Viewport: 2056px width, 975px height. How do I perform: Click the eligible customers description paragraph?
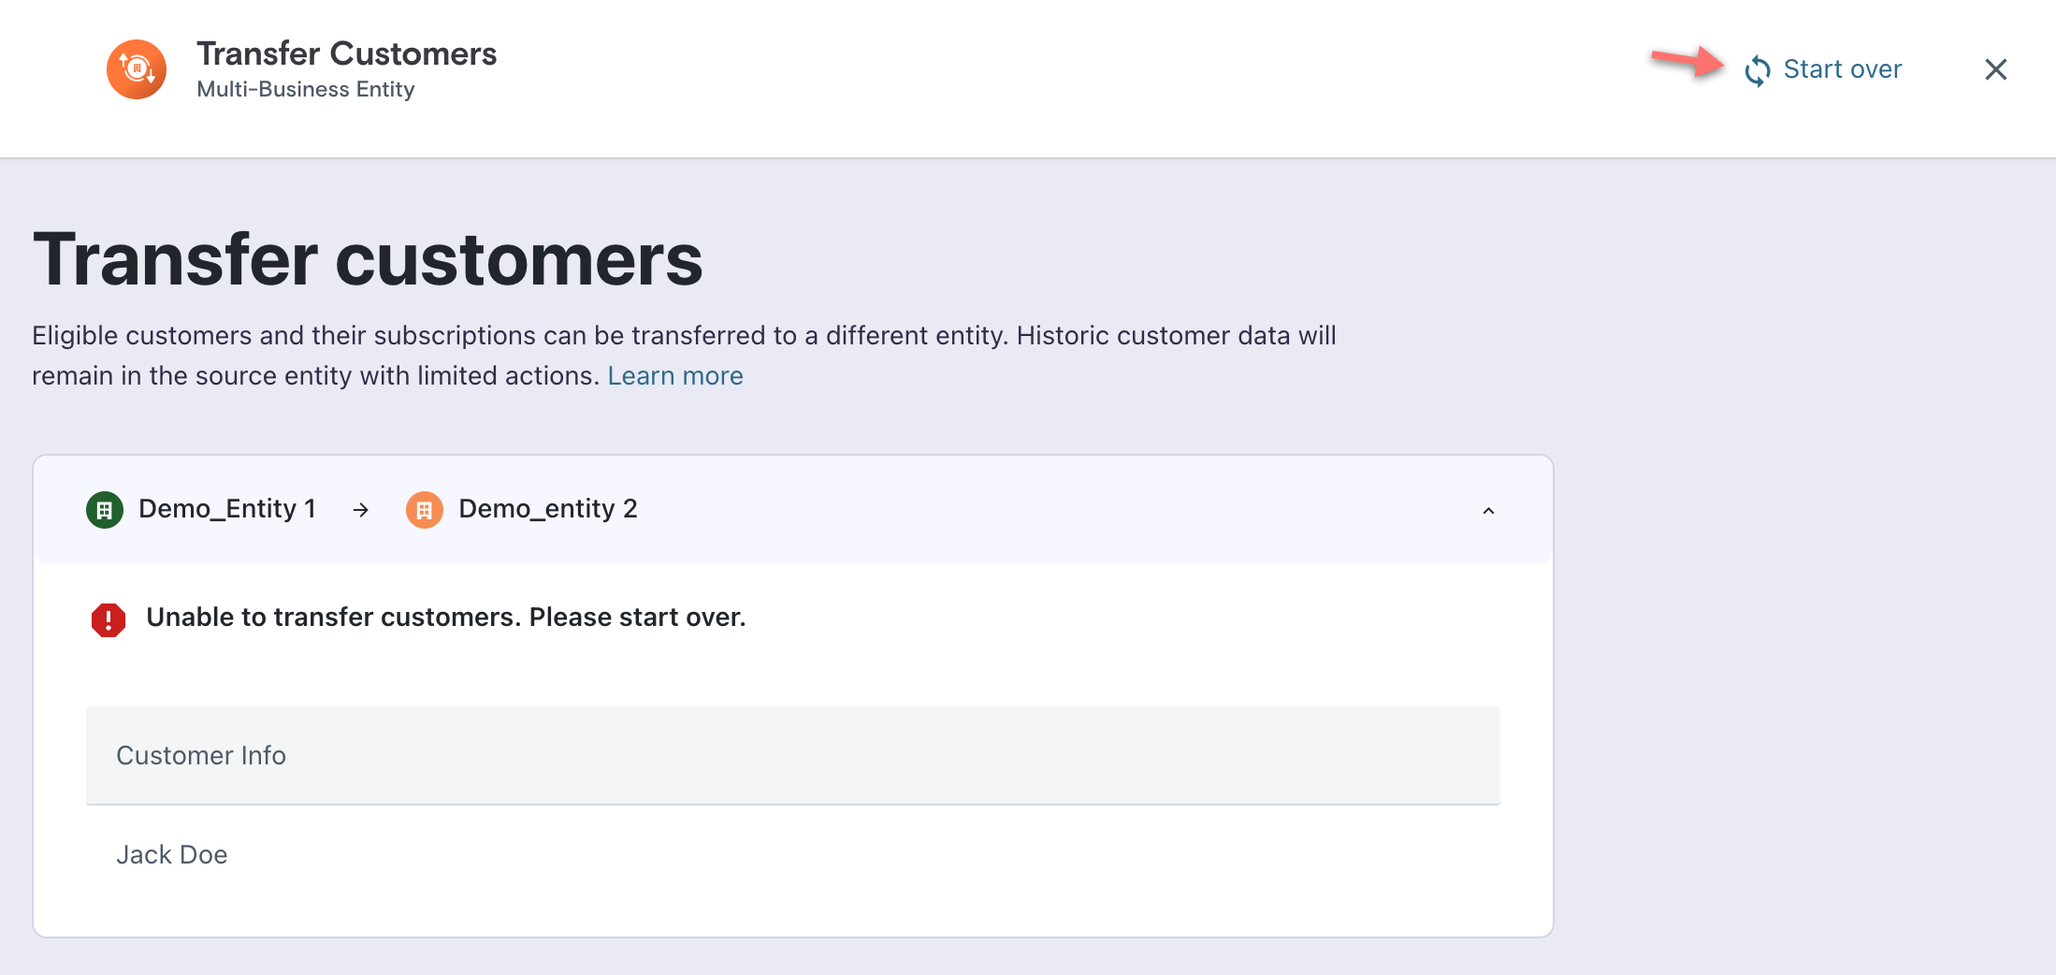pos(683,336)
